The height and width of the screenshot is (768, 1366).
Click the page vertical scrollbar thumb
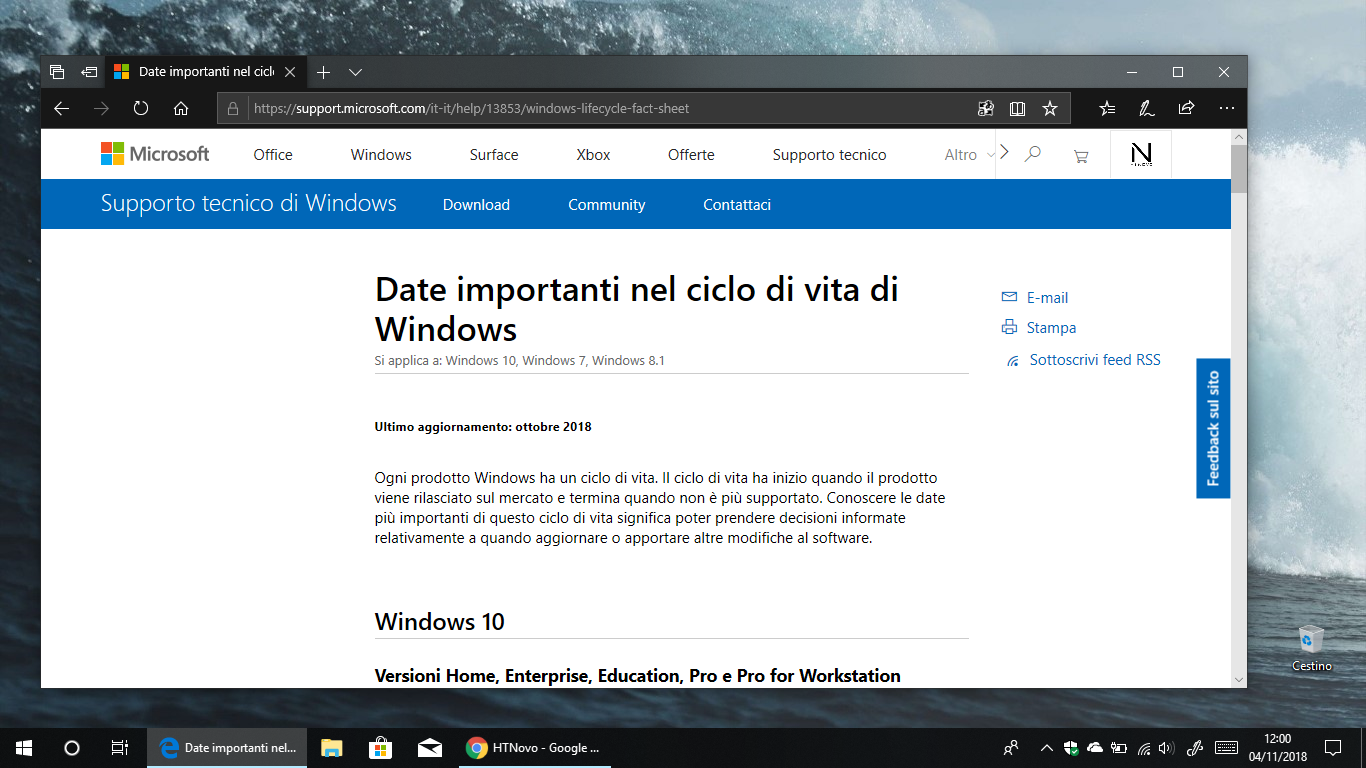click(x=1239, y=168)
